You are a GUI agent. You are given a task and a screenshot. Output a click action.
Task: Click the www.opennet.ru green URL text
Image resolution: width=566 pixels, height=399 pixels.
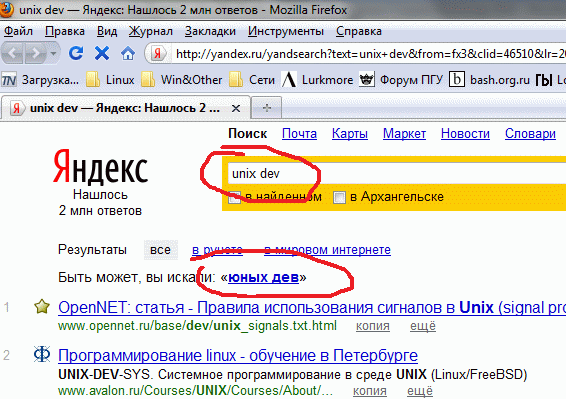197,326
